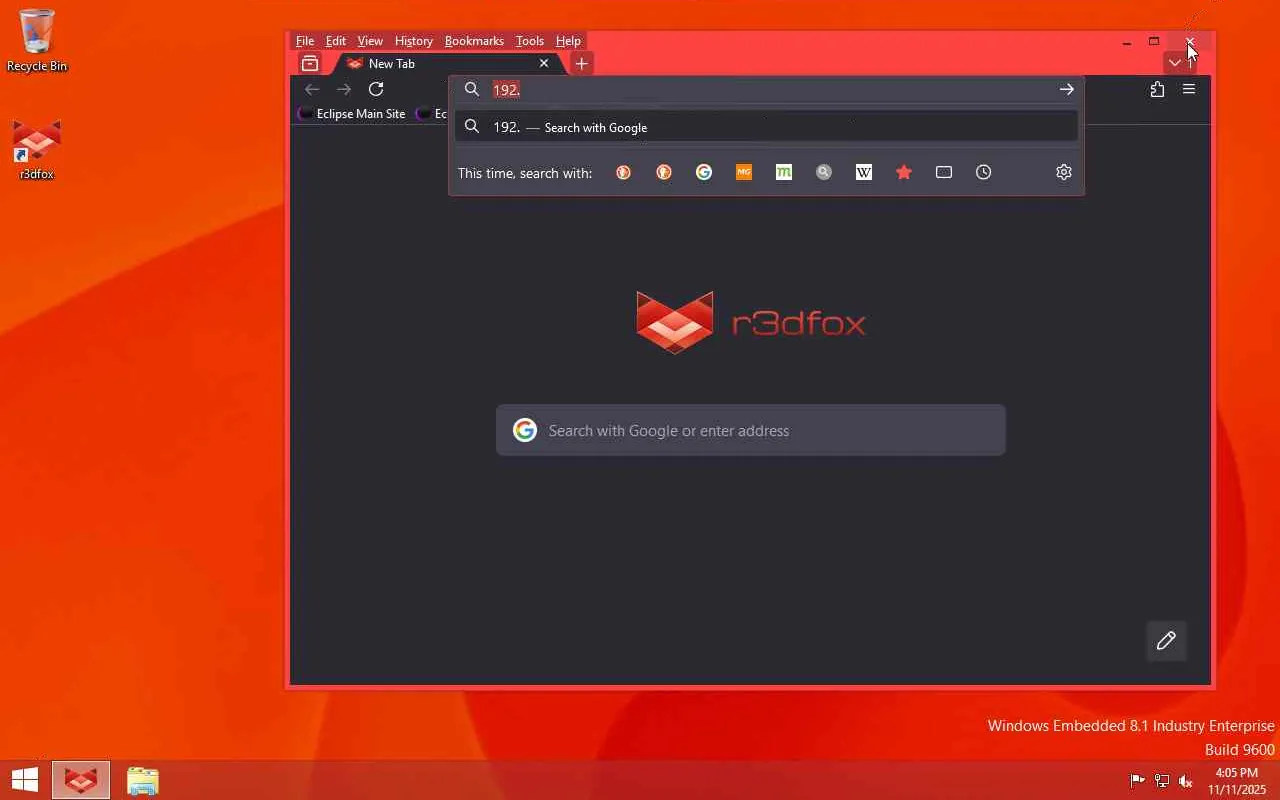Click the go arrow in address bar
The image size is (1280, 800).
(x=1067, y=89)
